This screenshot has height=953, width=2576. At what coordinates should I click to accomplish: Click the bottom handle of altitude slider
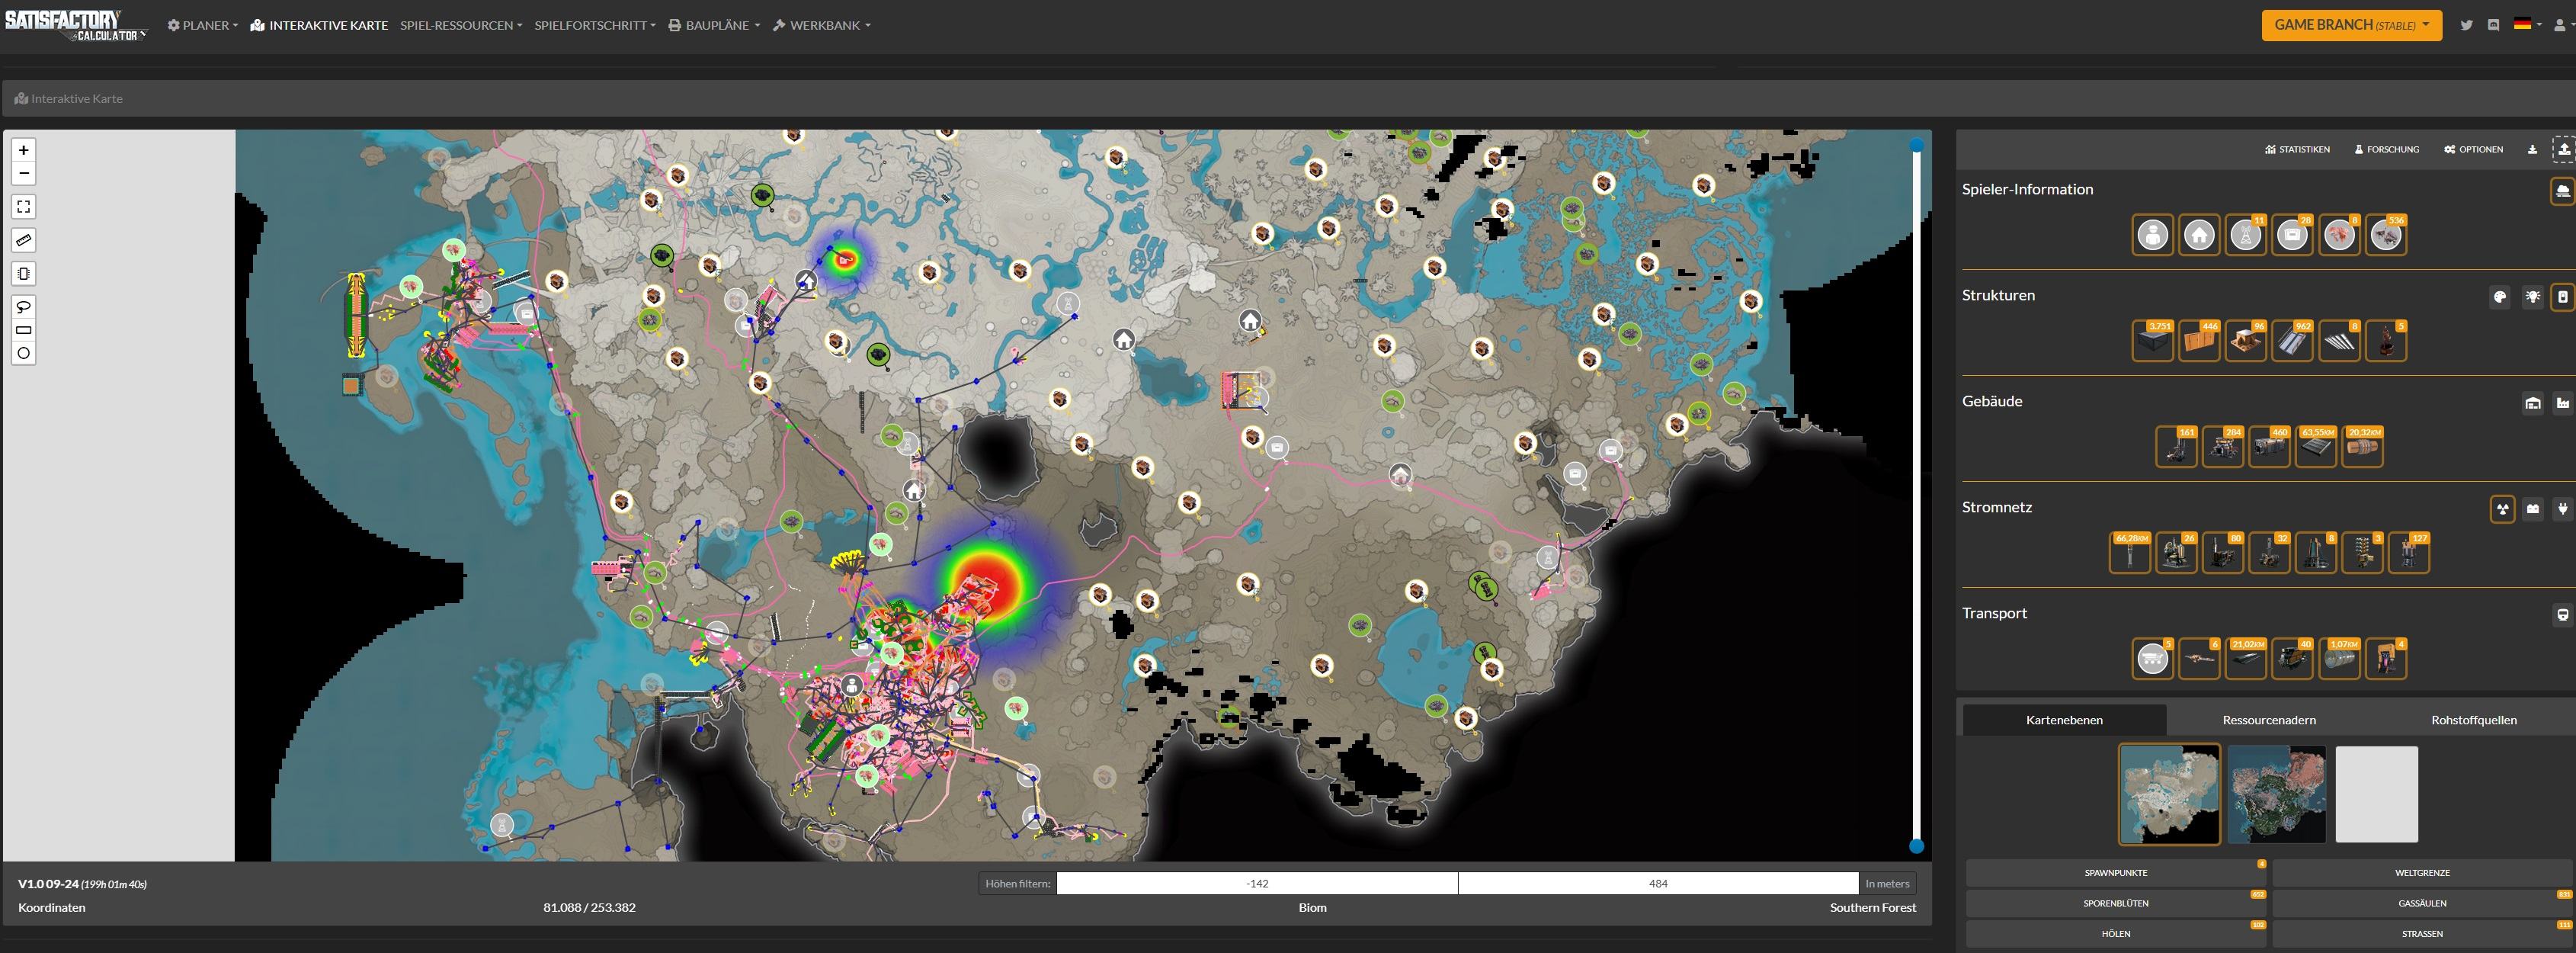click(x=1916, y=846)
